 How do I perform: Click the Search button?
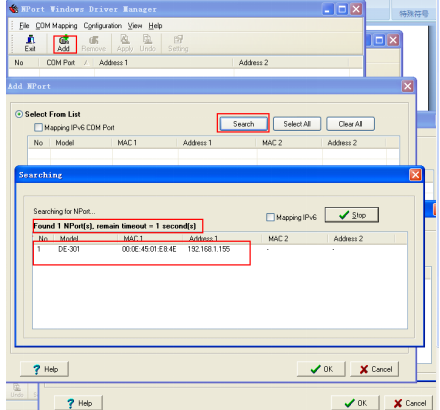point(243,124)
